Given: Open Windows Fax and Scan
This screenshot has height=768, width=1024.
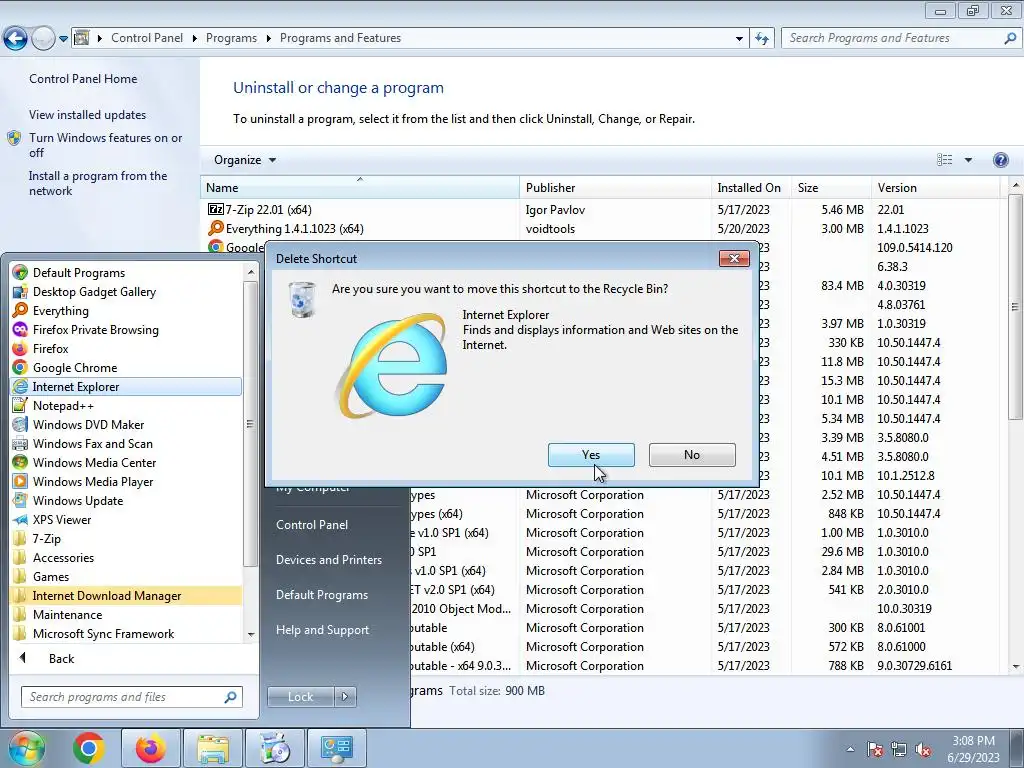Looking at the screenshot, I should 93,443.
